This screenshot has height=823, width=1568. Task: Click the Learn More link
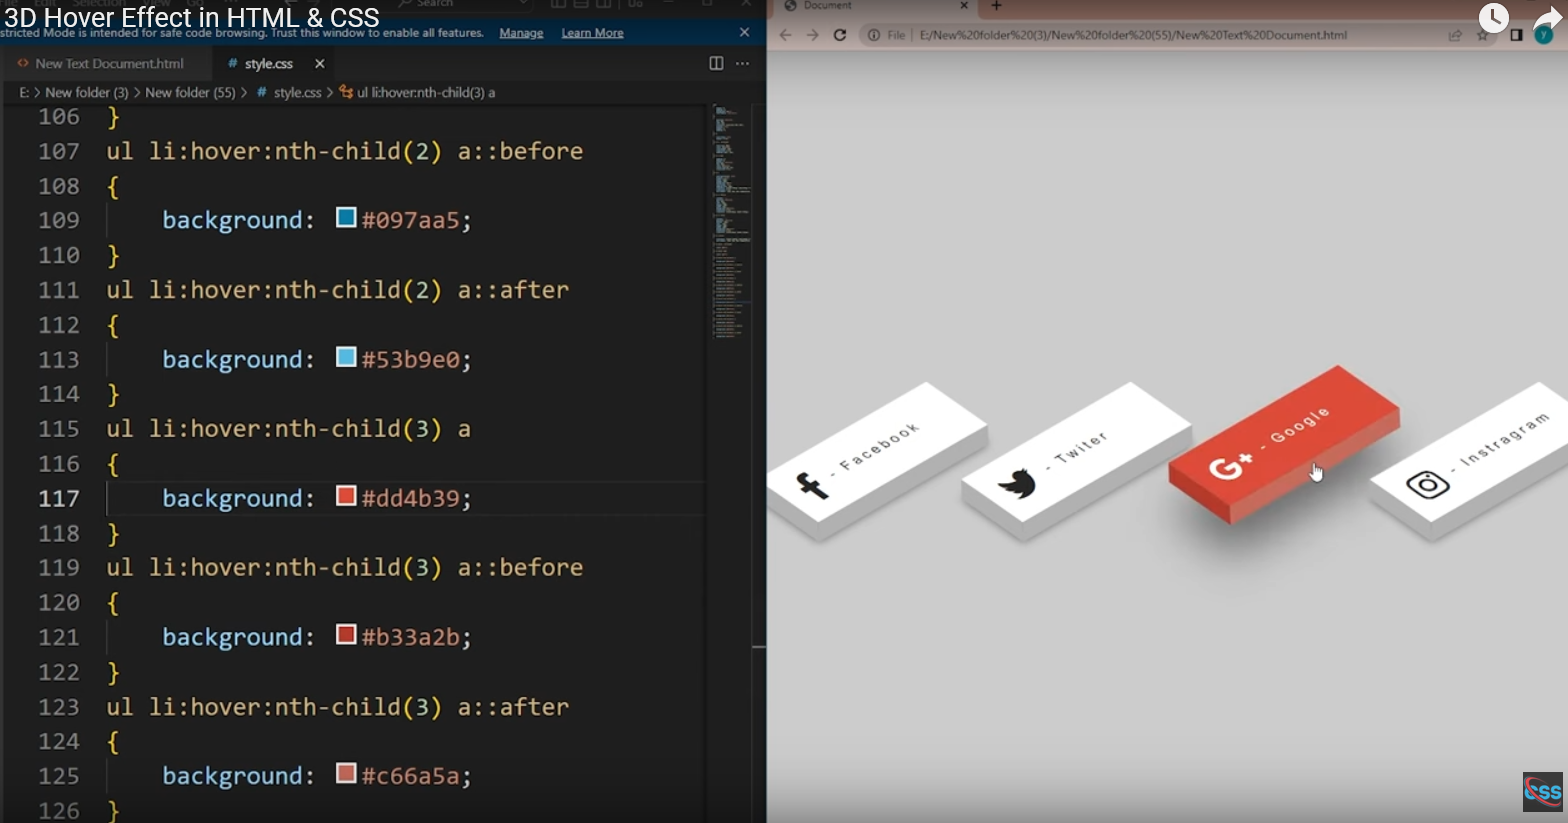[592, 33]
